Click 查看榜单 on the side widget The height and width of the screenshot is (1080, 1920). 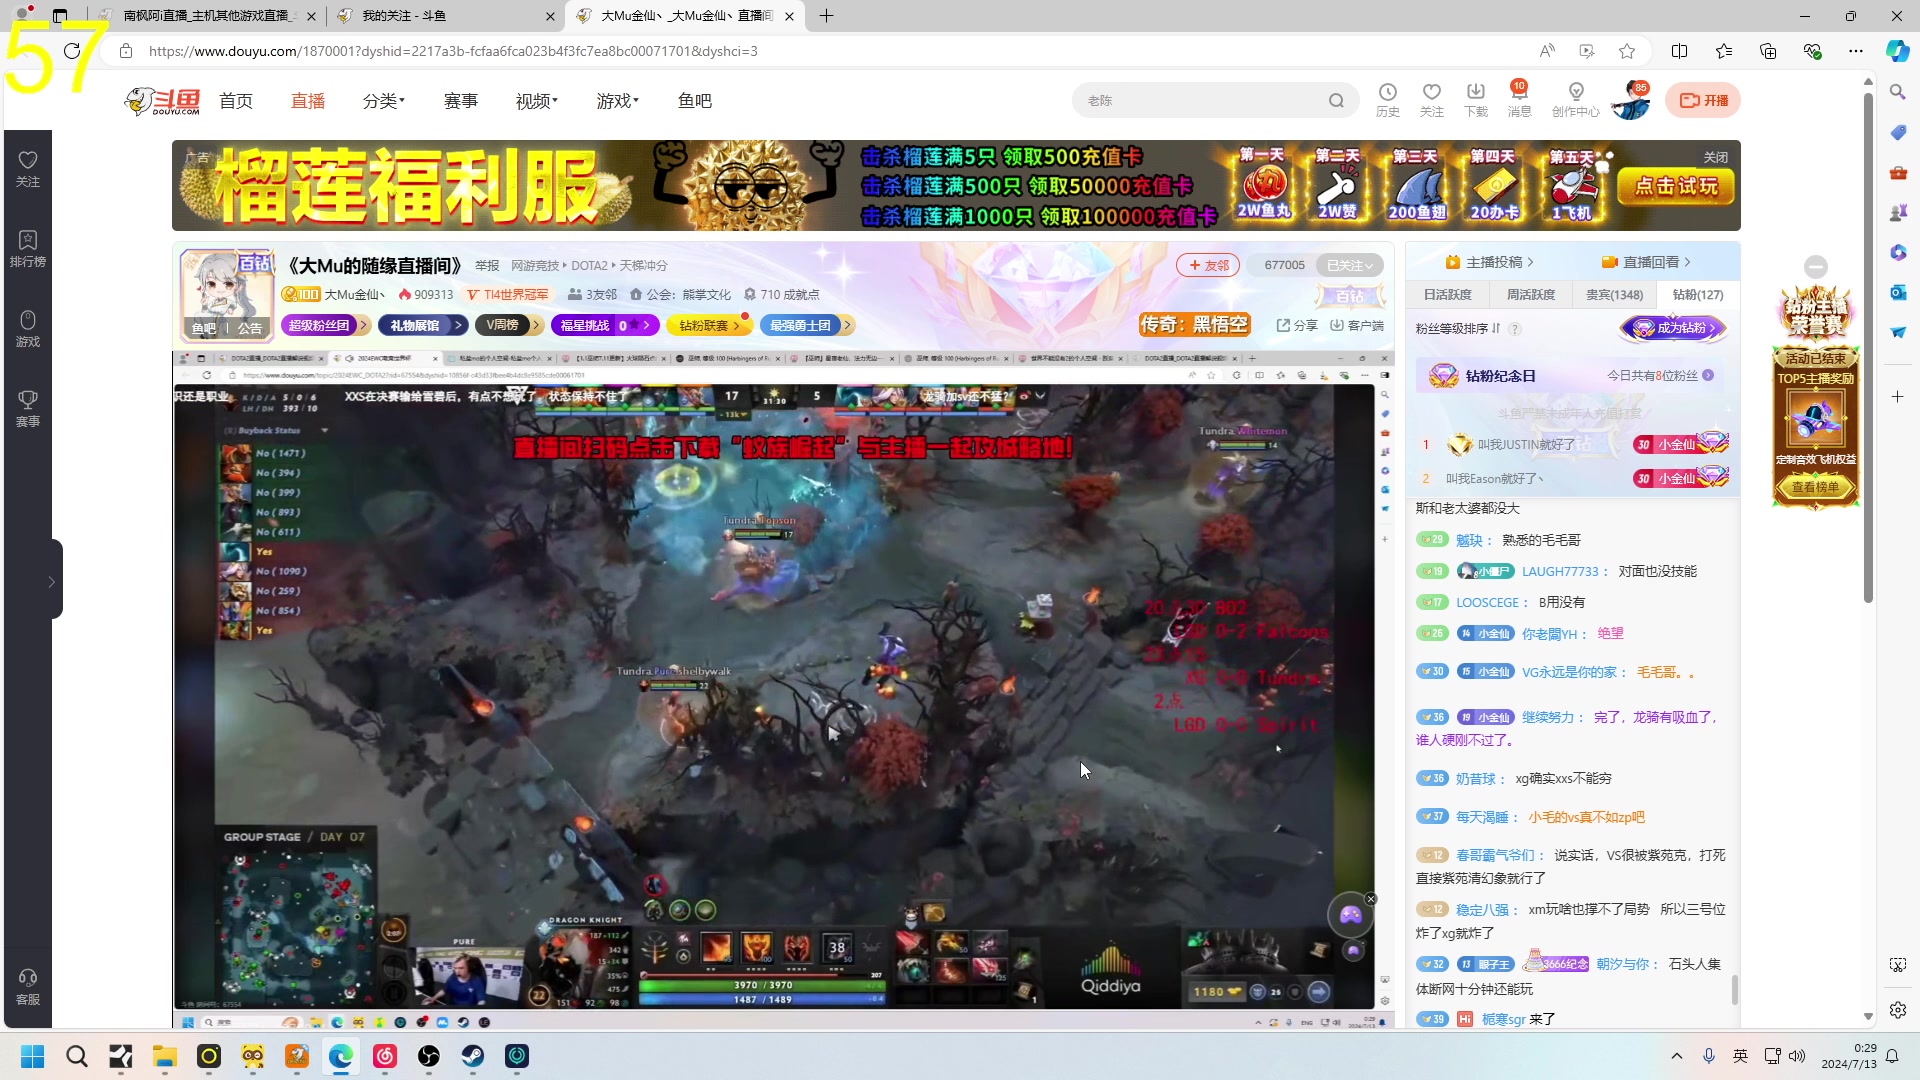tap(1815, 487)
